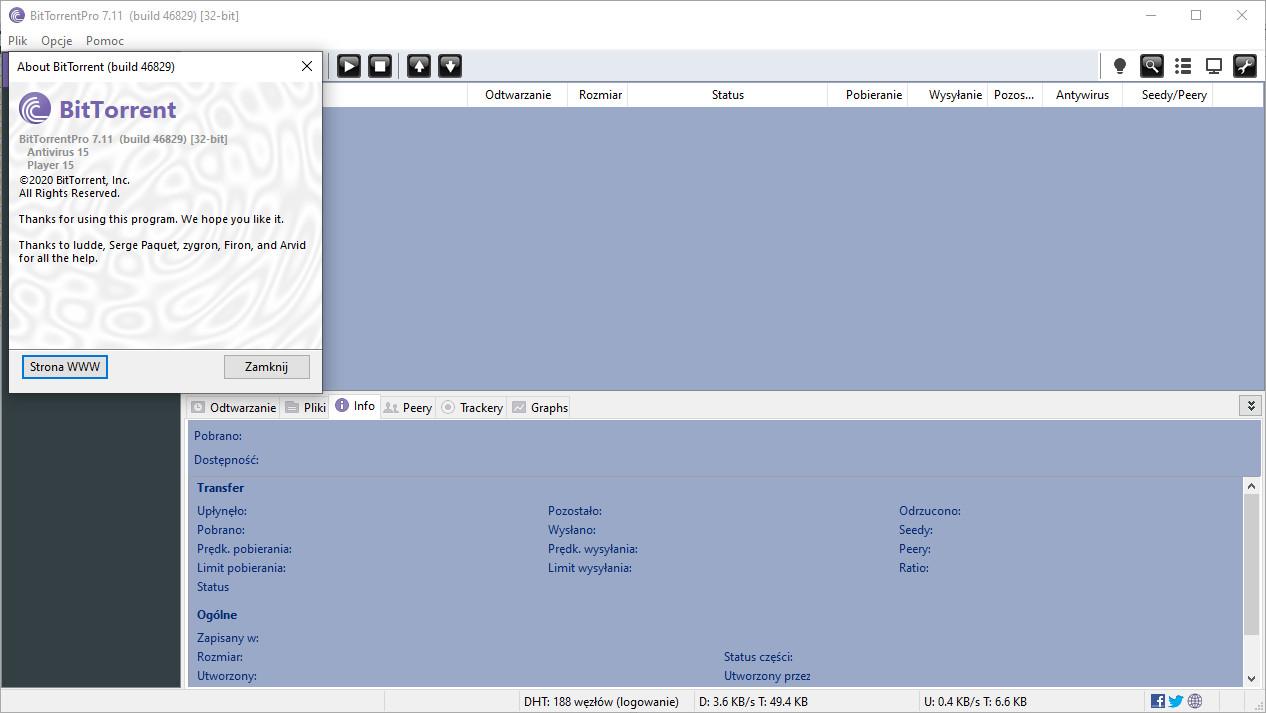Open preferences via the wrench icon
1266x713 pixels.
[x=1245, y=66]
